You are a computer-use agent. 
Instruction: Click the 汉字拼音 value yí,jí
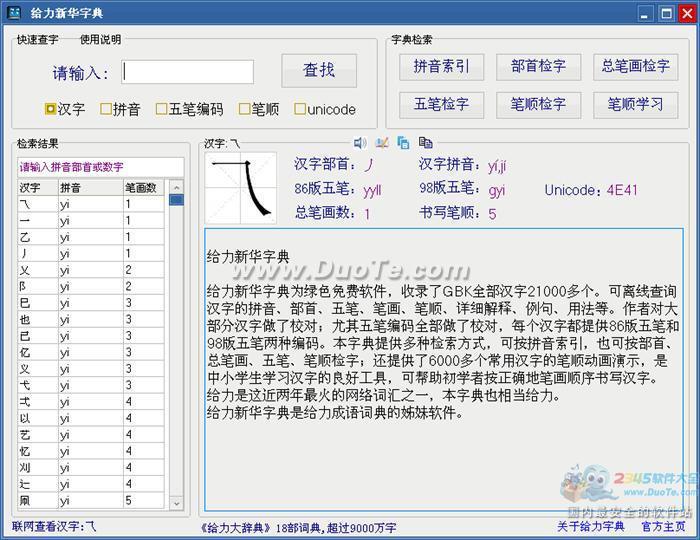(x=497, y=166)
